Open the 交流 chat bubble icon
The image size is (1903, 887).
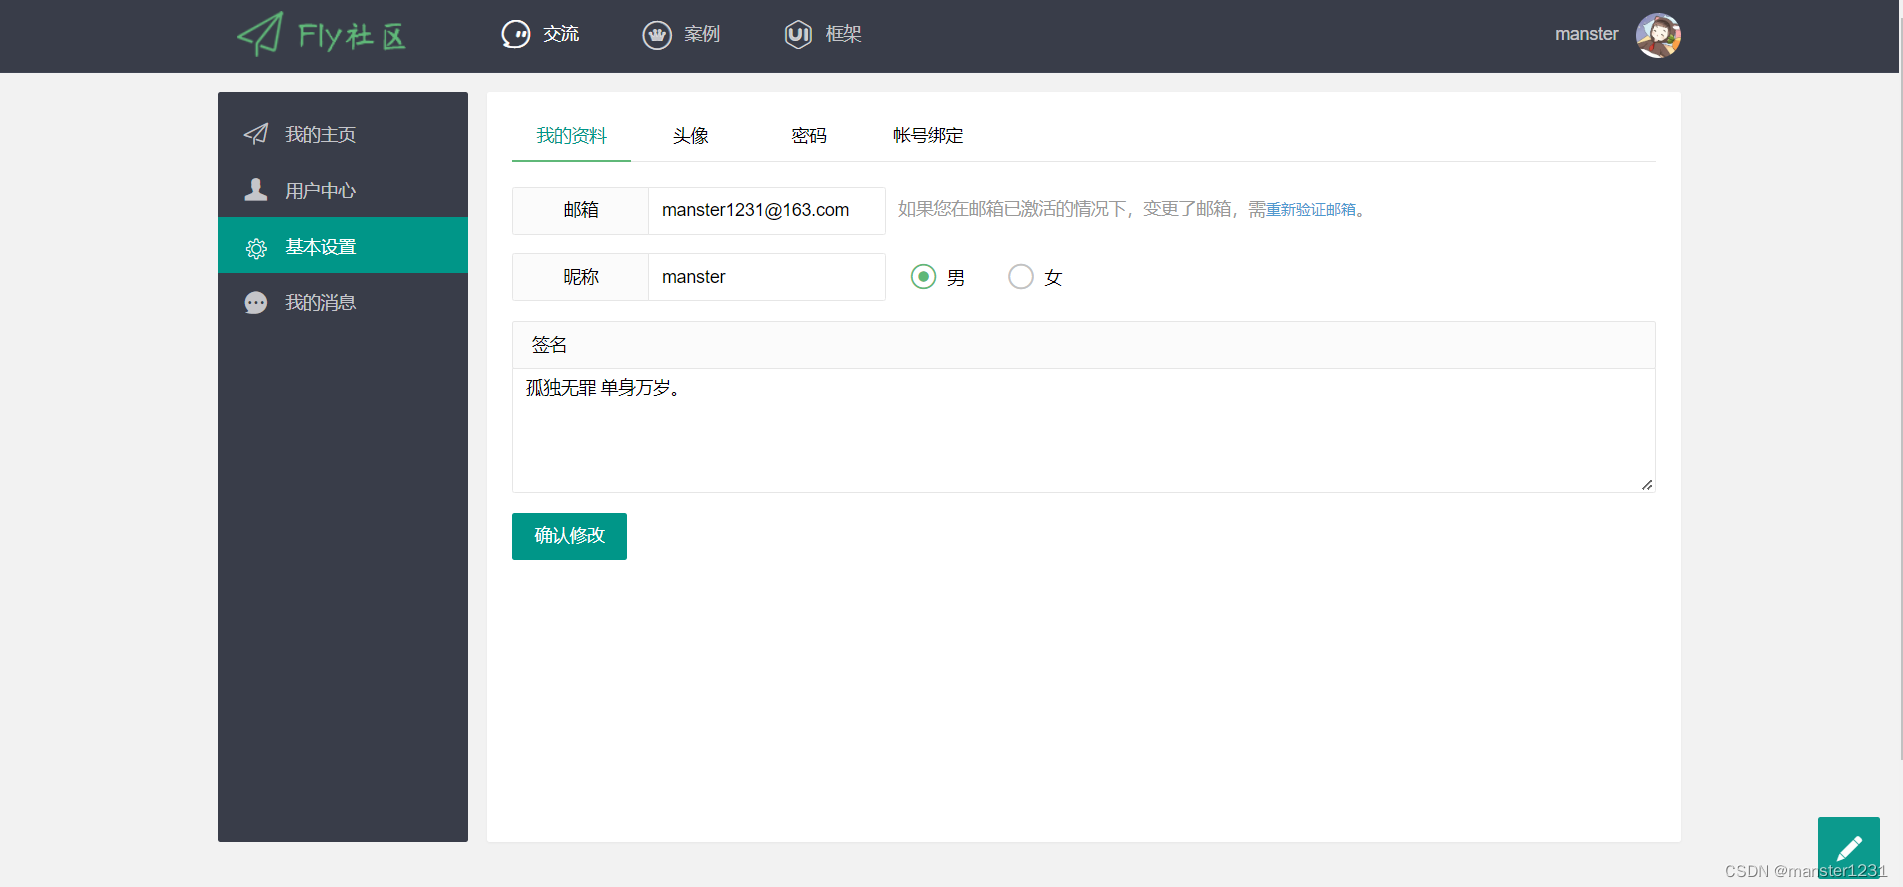click(516, 35)
